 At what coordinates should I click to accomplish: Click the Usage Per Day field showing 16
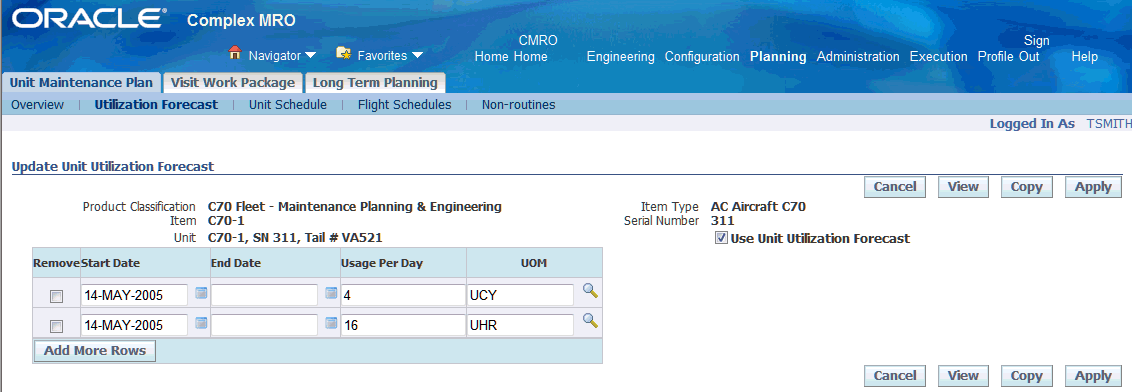point(403,325)
